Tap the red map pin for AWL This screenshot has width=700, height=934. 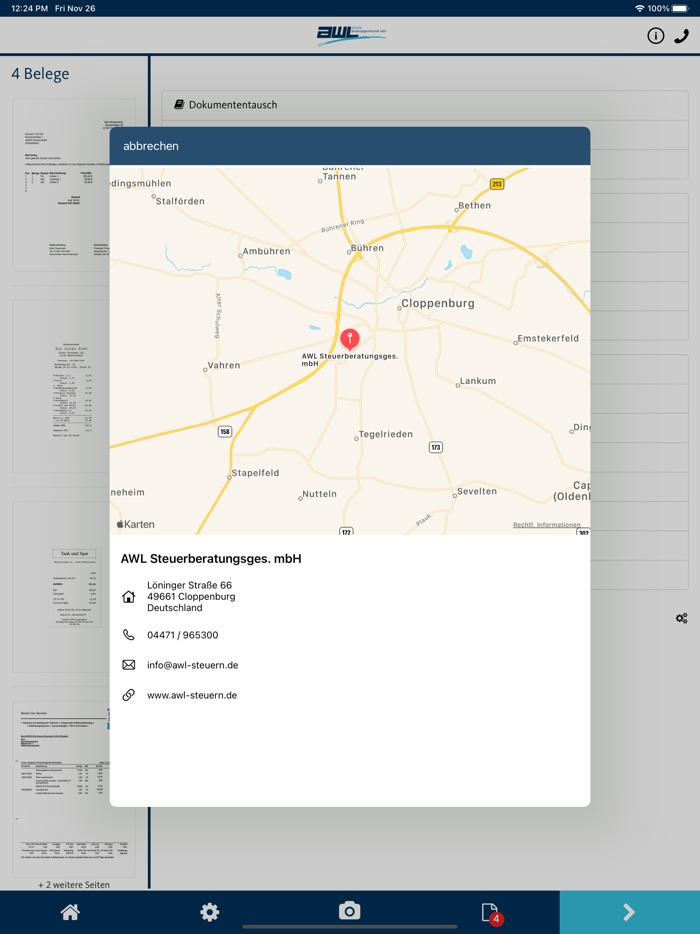tap(350, 339)
